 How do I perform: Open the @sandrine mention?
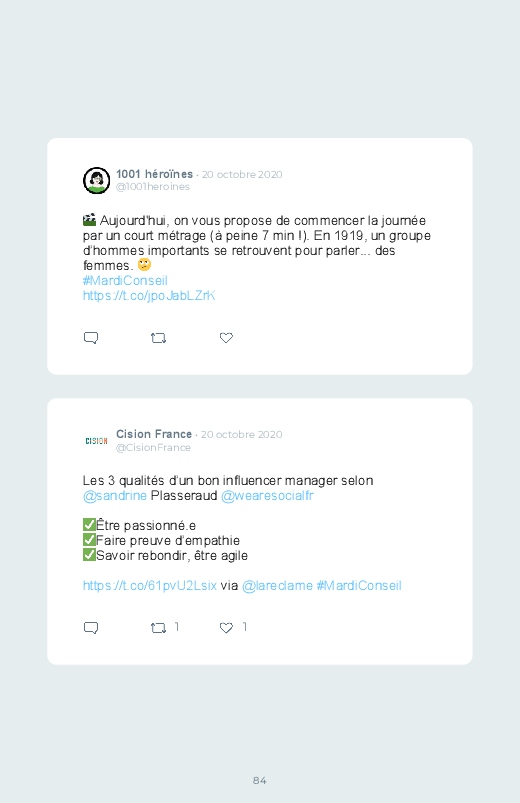[115, 496]
